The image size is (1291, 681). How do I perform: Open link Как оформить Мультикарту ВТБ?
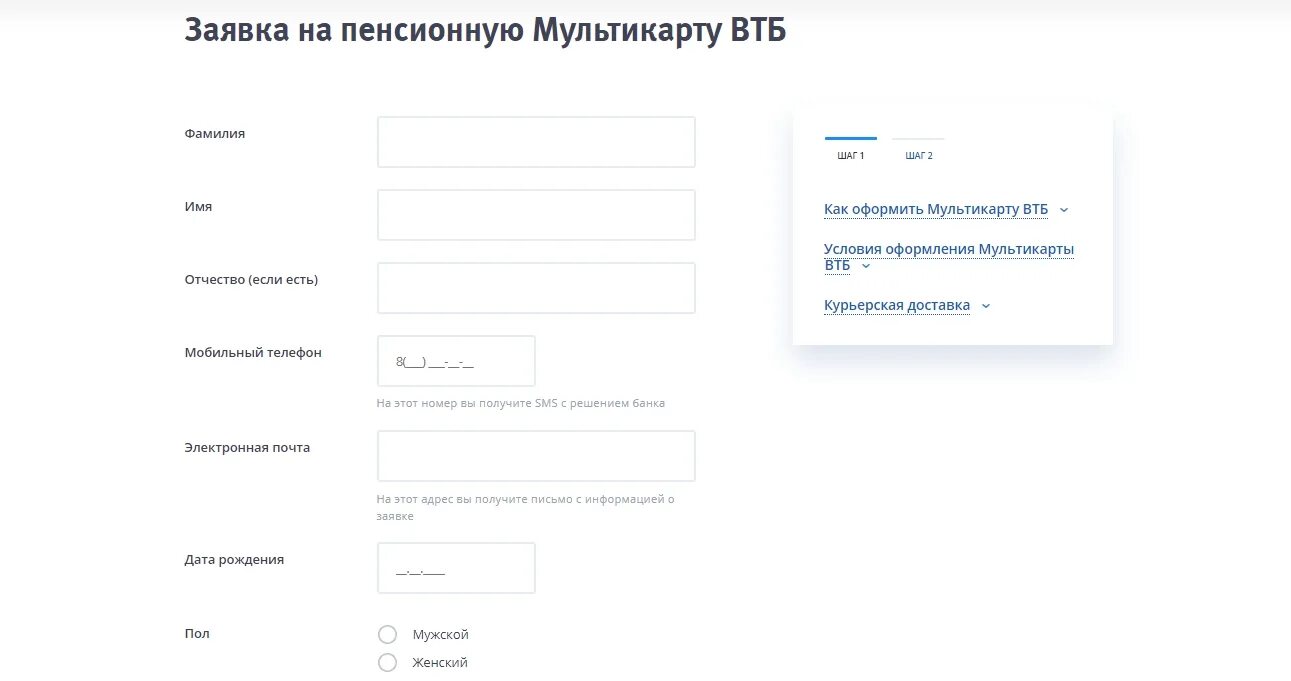[x=936, y=210]
